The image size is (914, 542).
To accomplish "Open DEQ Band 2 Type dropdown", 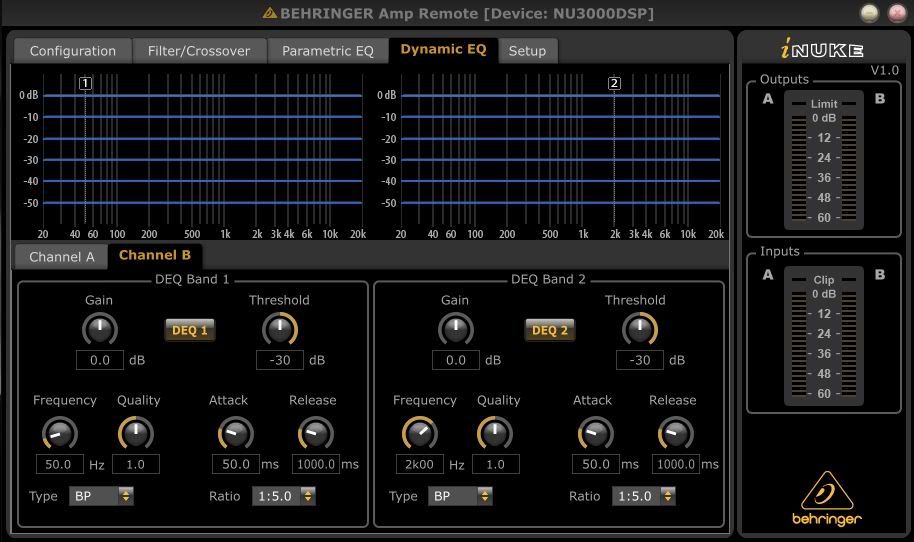I will pyautogui.click(x=460, y=496).
